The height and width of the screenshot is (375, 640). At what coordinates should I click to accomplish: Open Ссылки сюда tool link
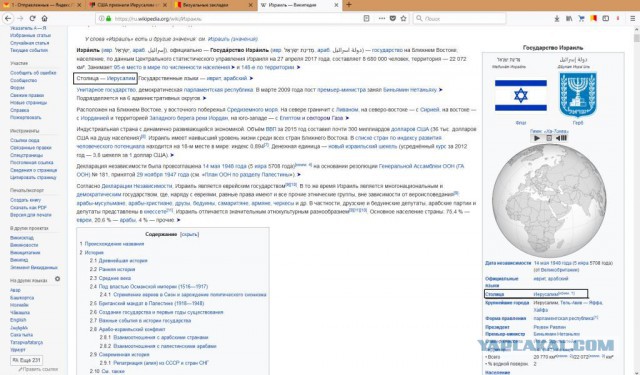click(x=24, y=140)
